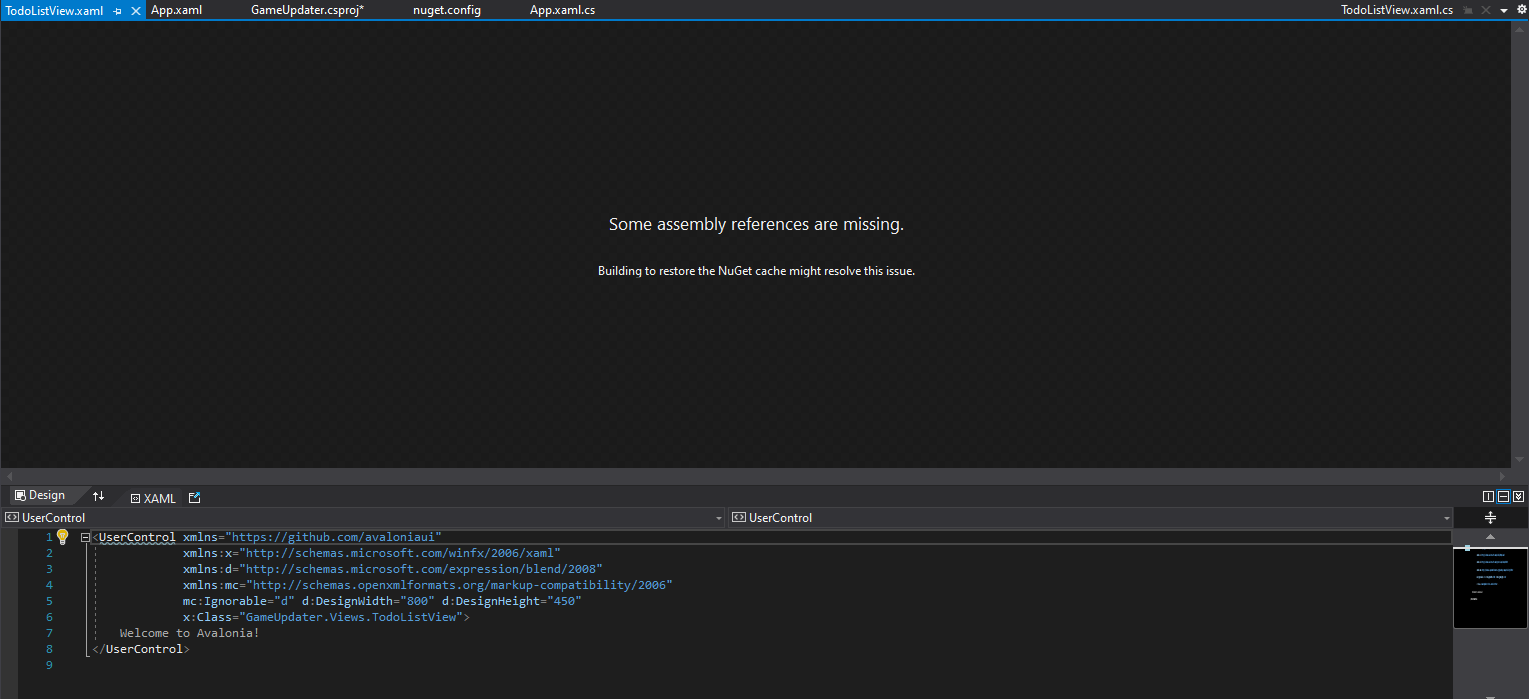Toggle the active horizontal split view button

coord(1503,496)
